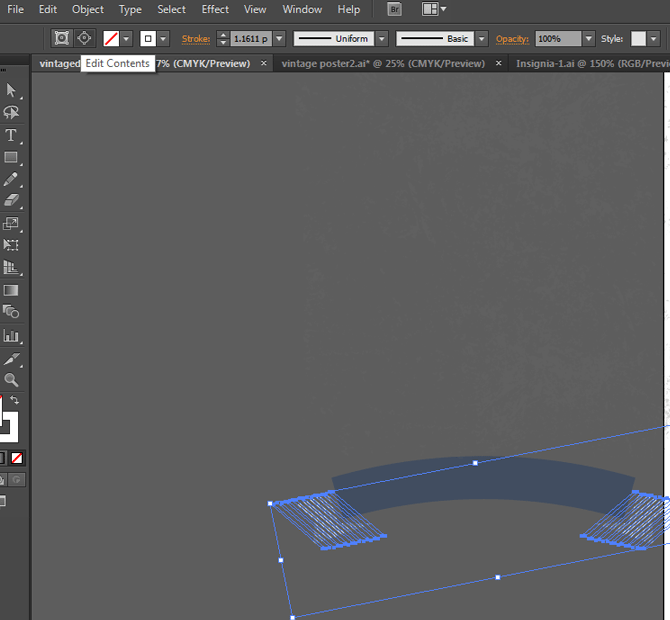
Task: Expand the stroke weight dropdown
Action: (x=278, y=39)
